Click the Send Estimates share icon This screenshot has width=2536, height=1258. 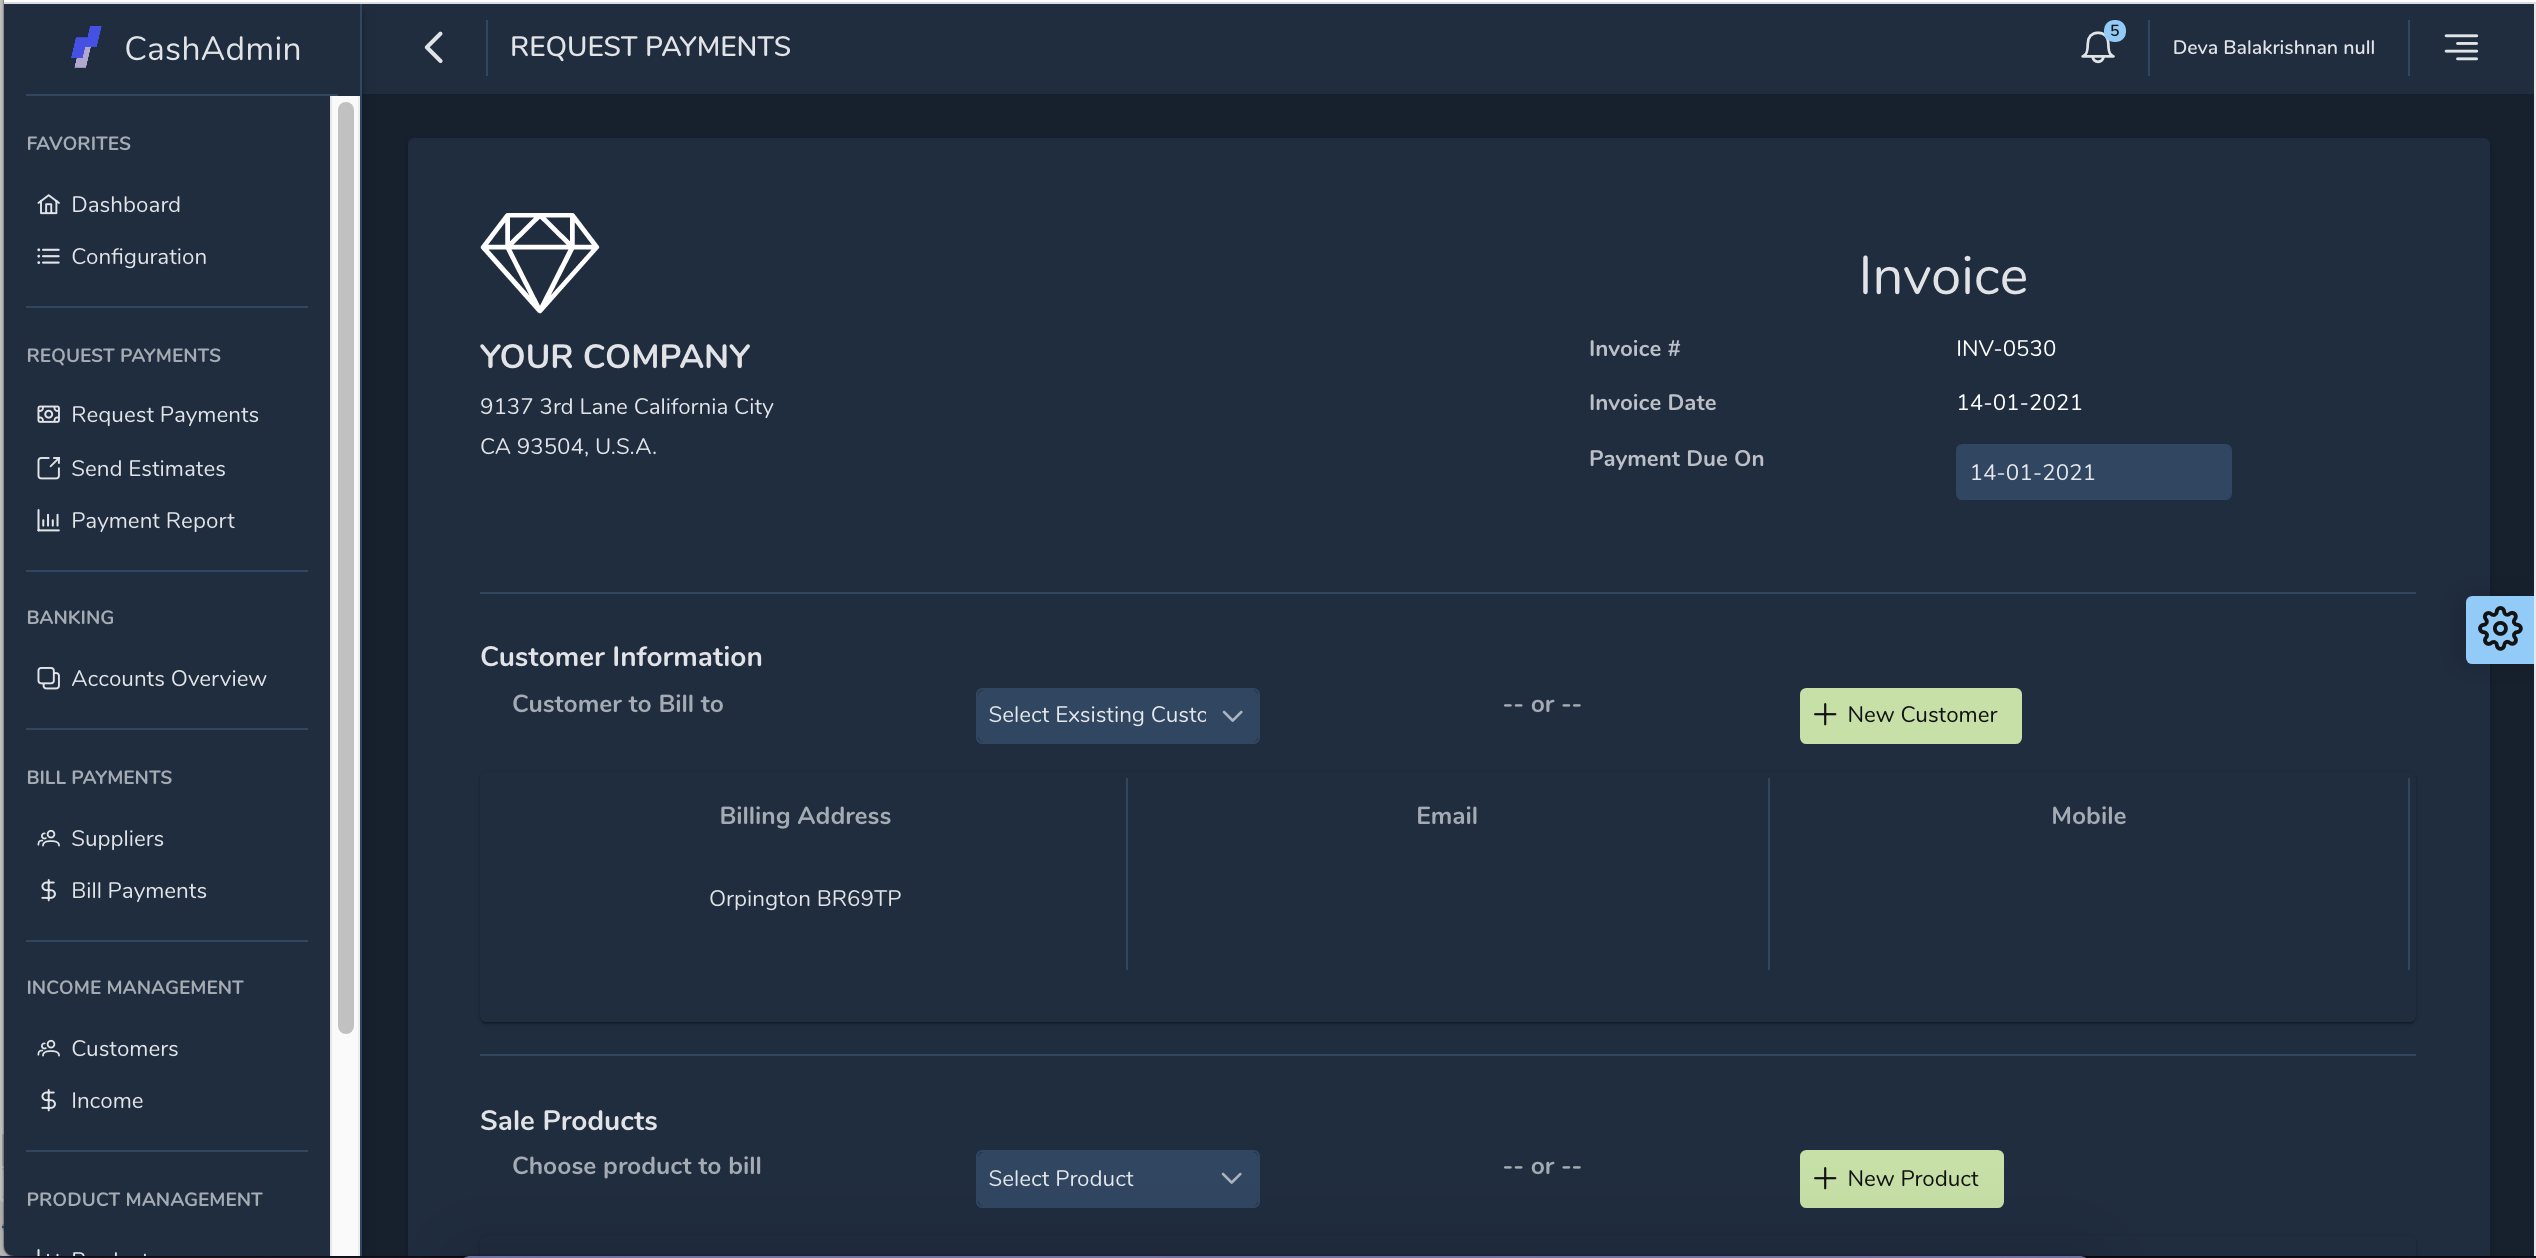click(48, 468)
